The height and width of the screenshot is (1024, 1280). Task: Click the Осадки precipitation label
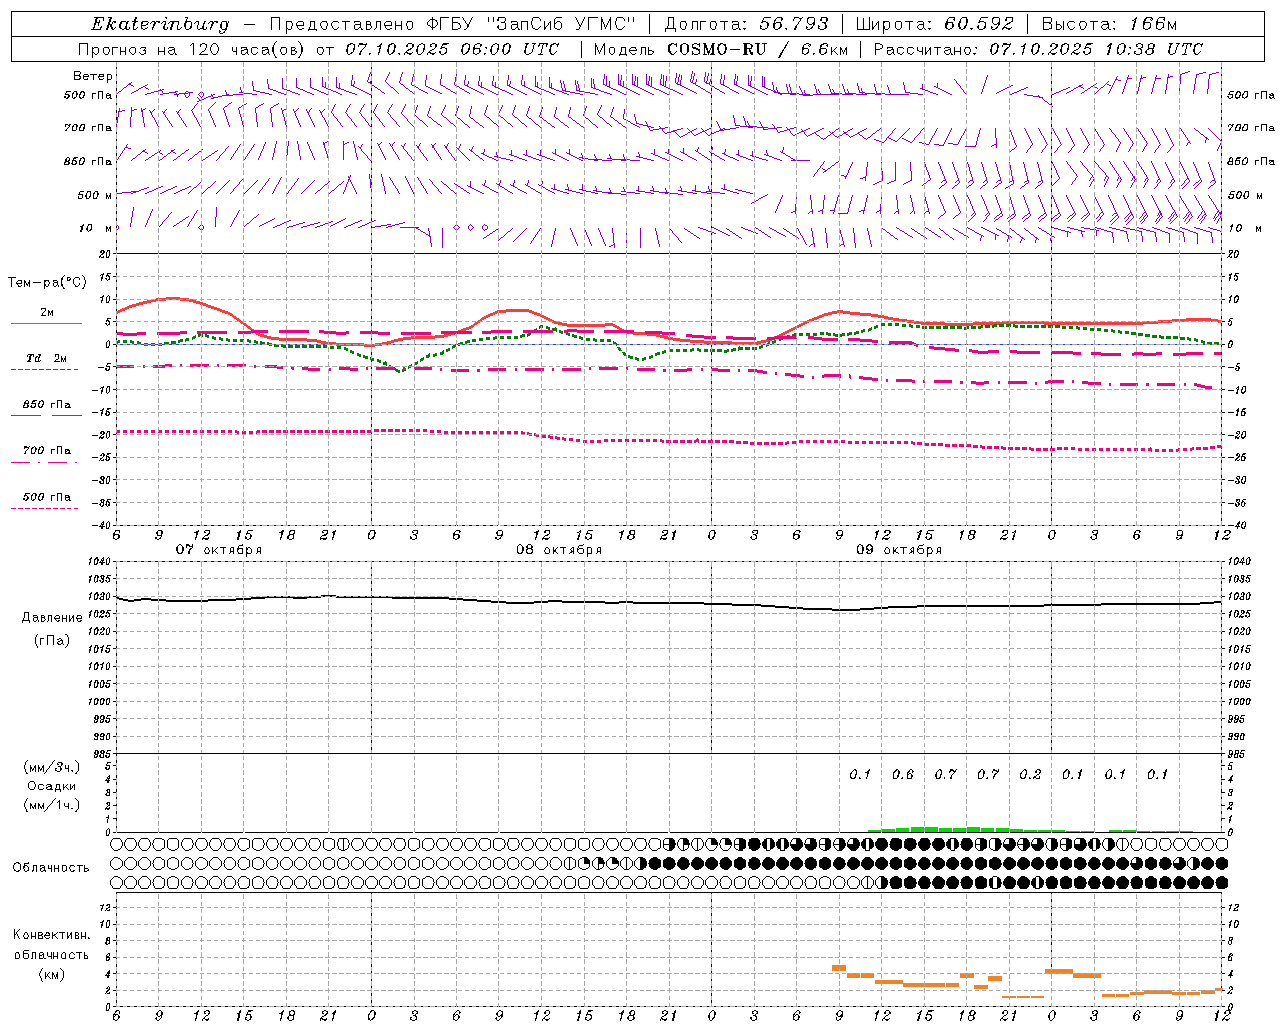(51, 786)
